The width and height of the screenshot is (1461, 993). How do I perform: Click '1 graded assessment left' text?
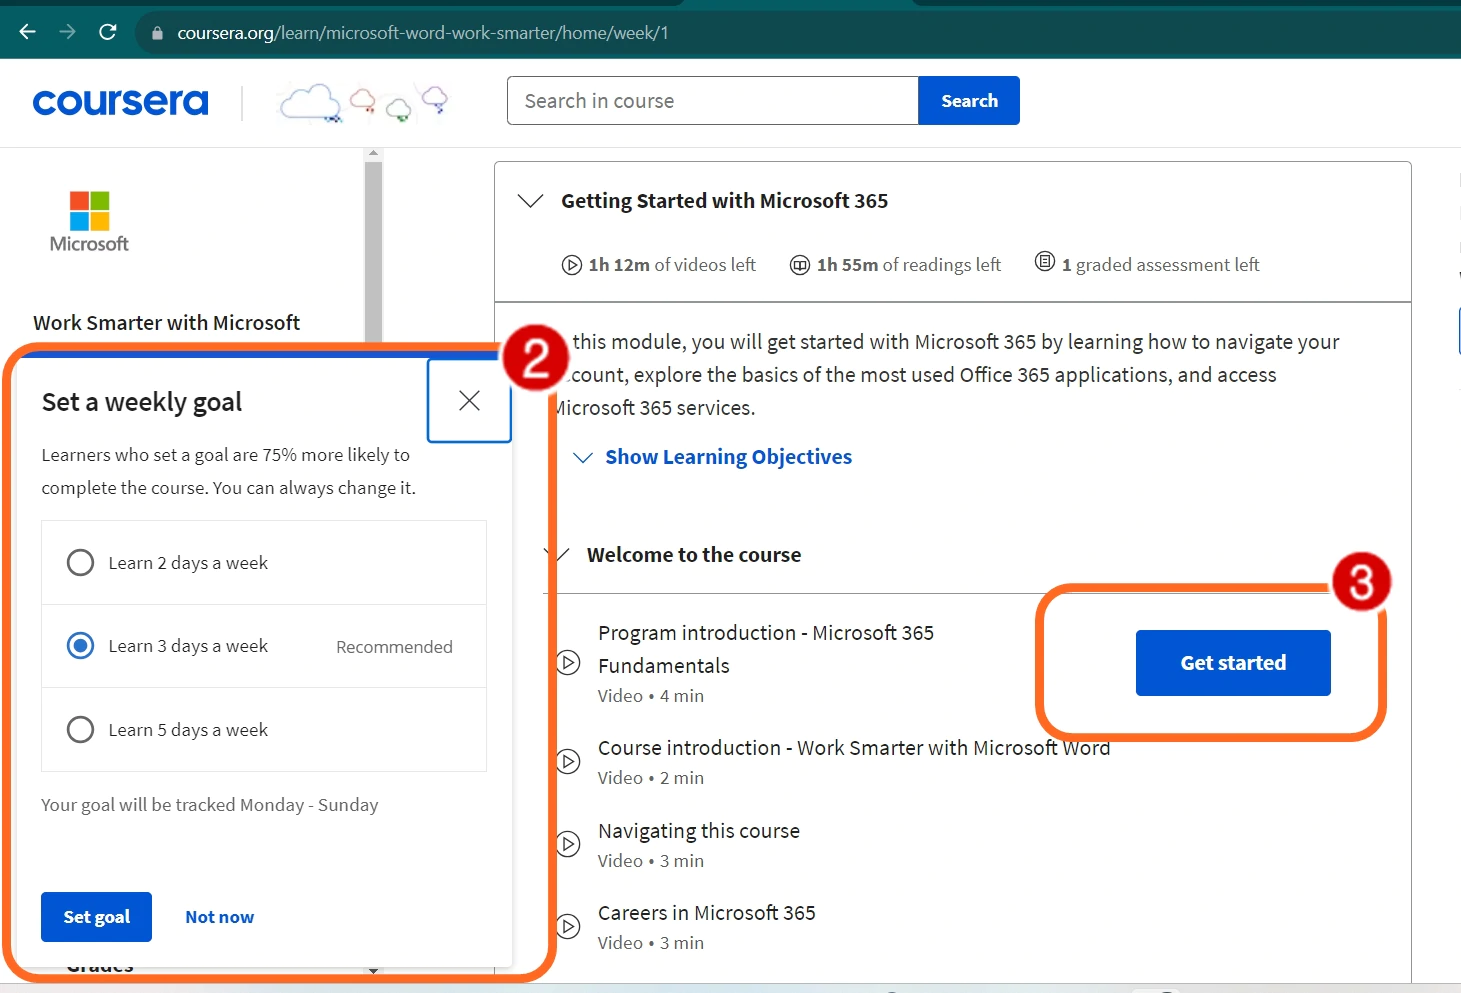(1160, 265)
